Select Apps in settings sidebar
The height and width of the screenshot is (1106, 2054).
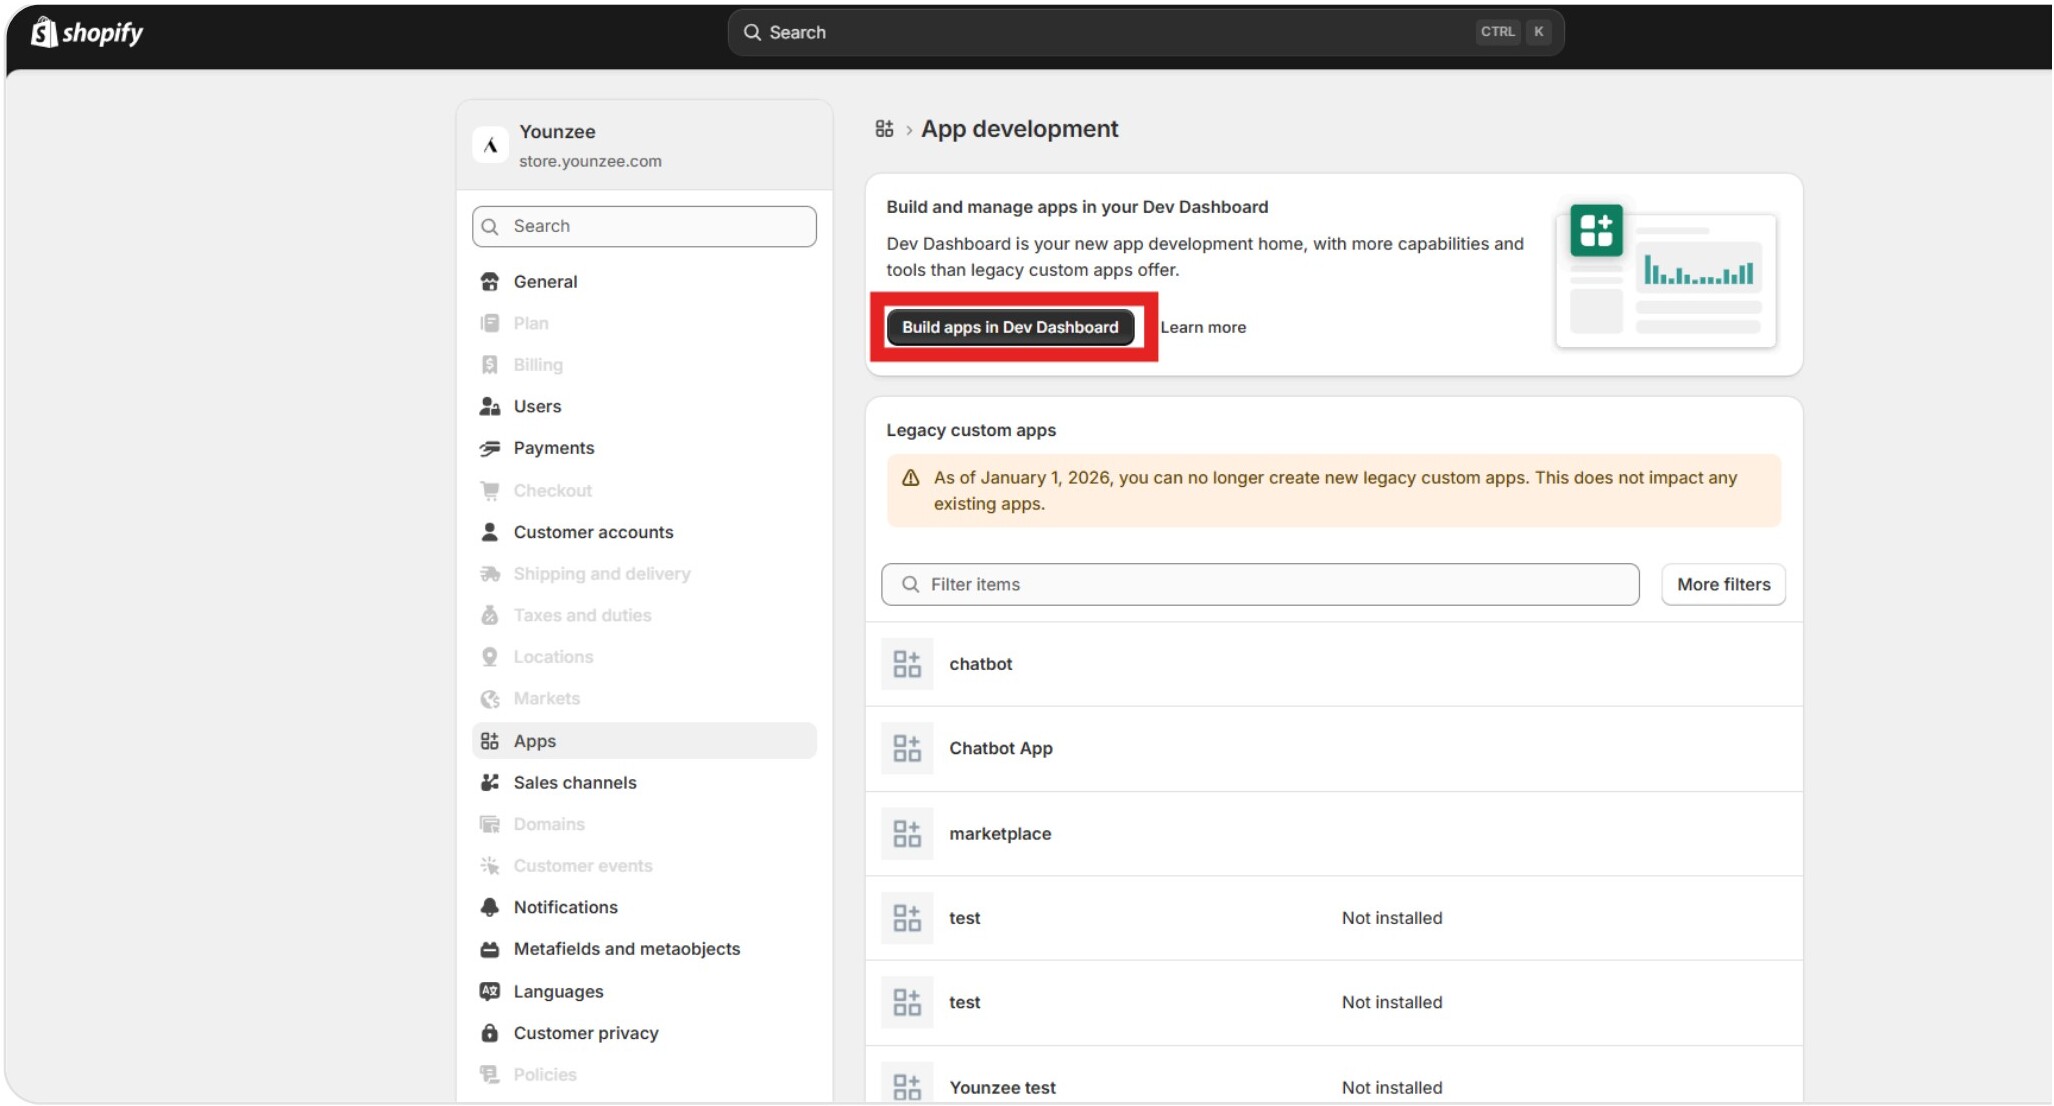pos(644,741)
